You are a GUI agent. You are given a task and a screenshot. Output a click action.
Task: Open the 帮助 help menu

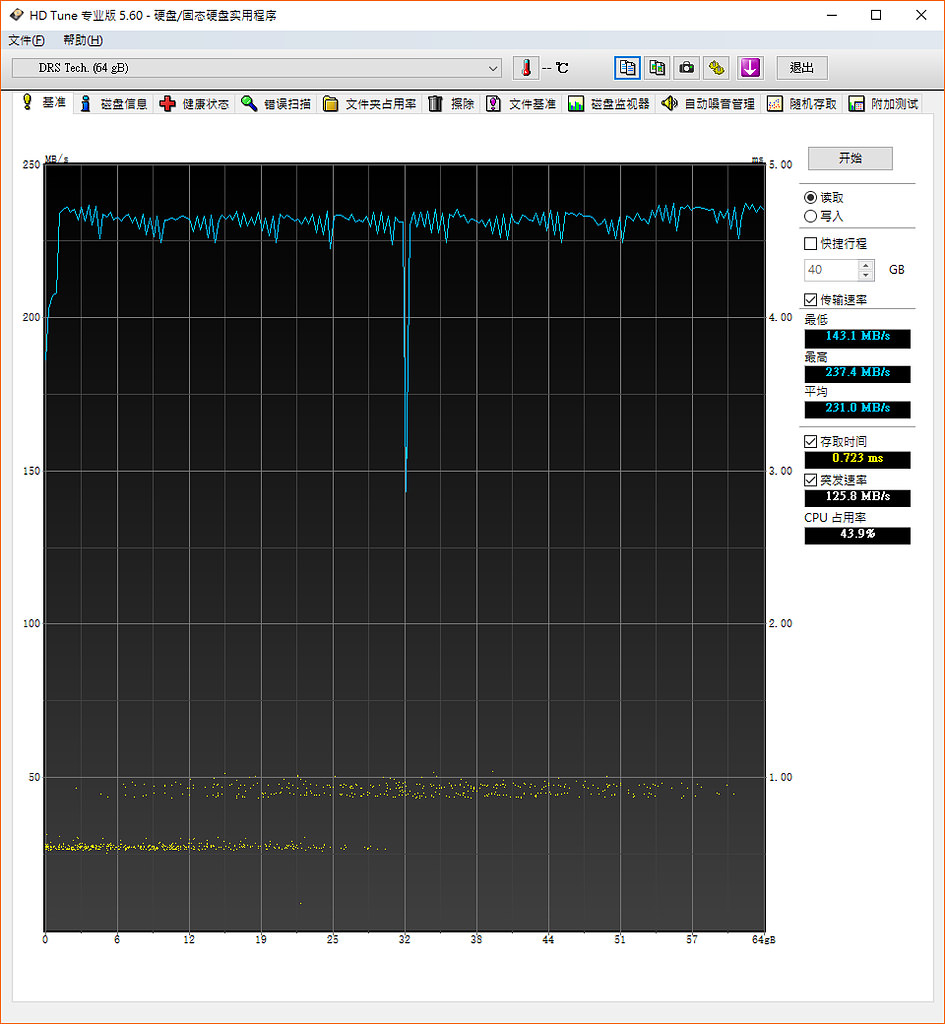coord(83,40)
